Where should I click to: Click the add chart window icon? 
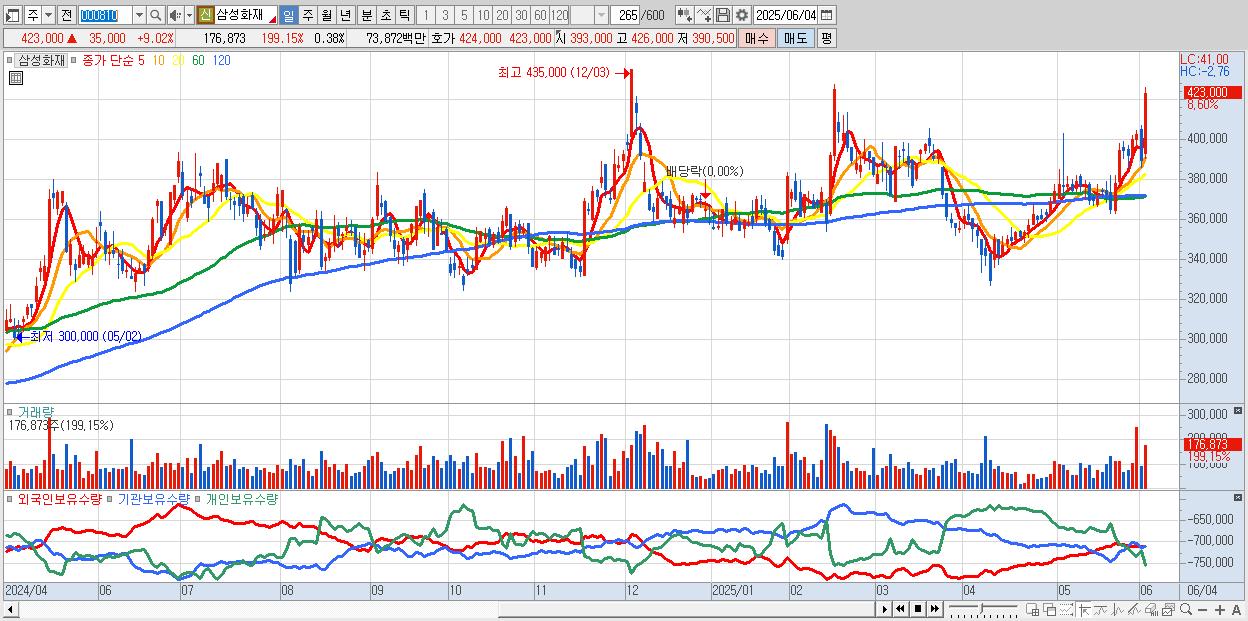pos(1033,610)
